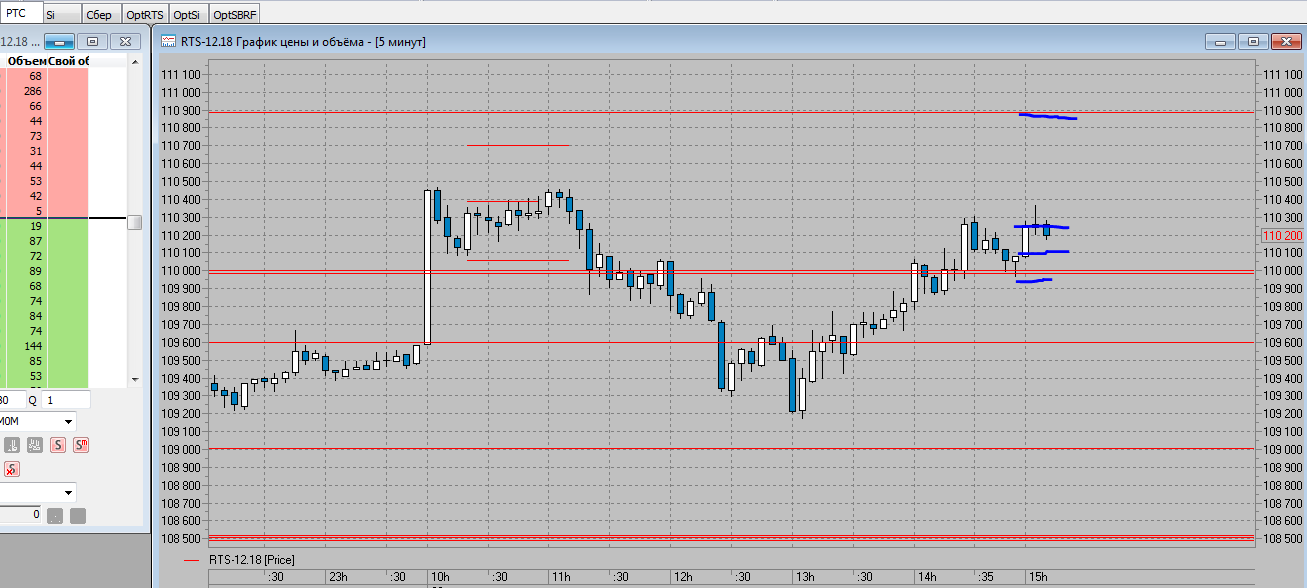Open the M0M account dropdown
Viewport: 1307px width, 588px height.
coord(68,422)
